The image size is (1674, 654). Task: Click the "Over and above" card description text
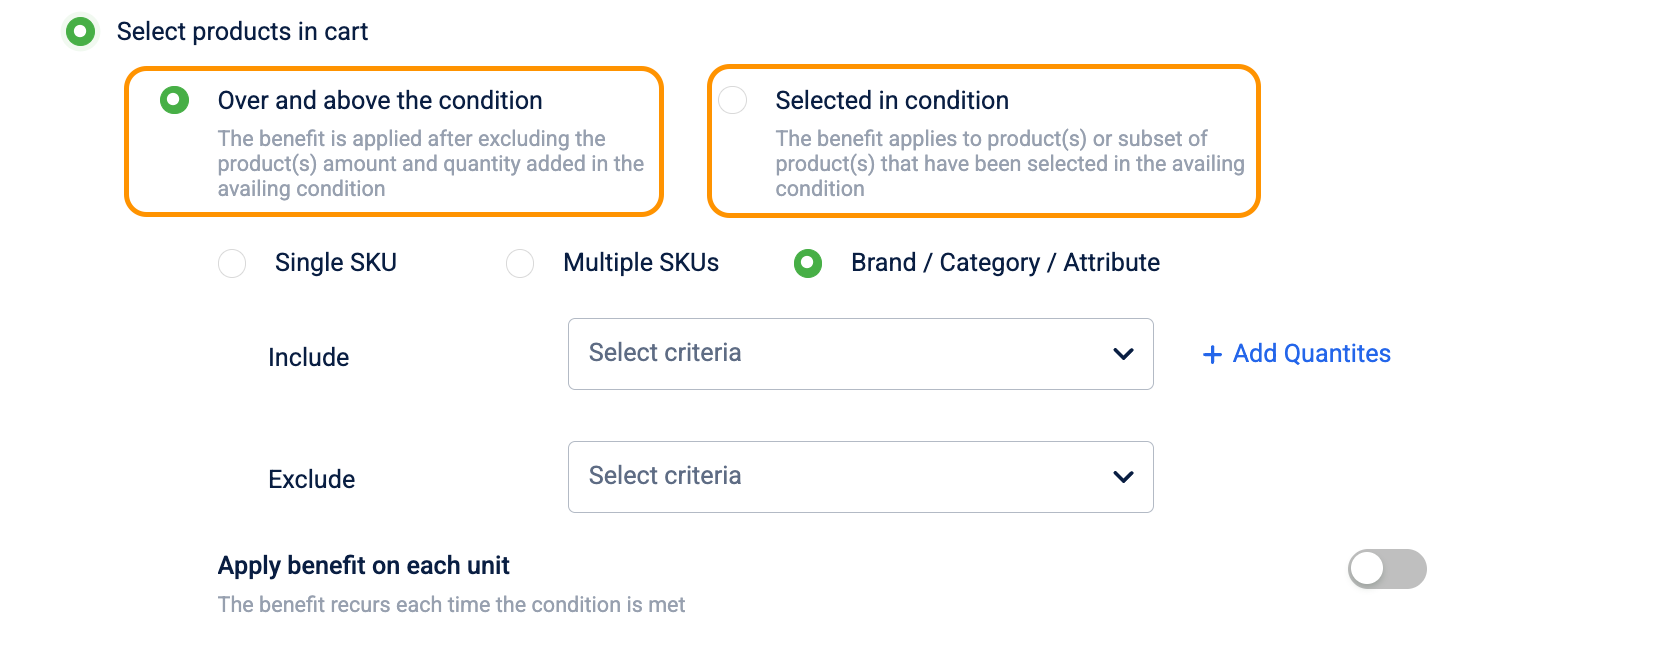430,164
